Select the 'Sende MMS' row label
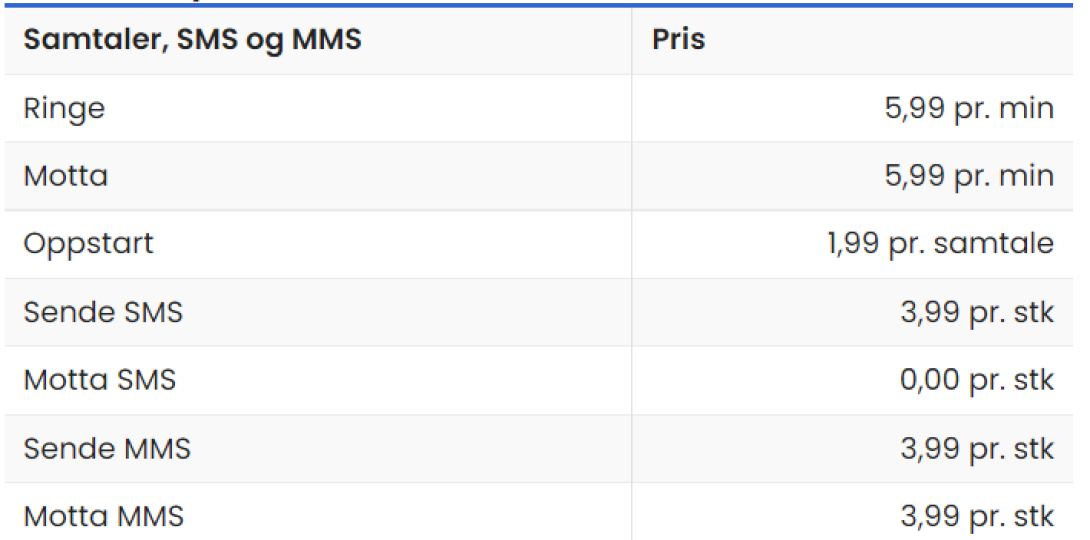1090x540 pixels. (x=107, y=448)
